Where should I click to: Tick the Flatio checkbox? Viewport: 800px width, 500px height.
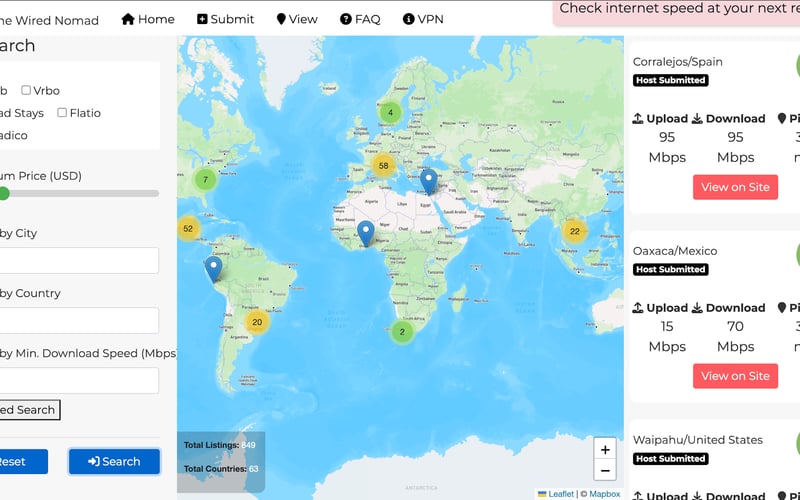62,113
